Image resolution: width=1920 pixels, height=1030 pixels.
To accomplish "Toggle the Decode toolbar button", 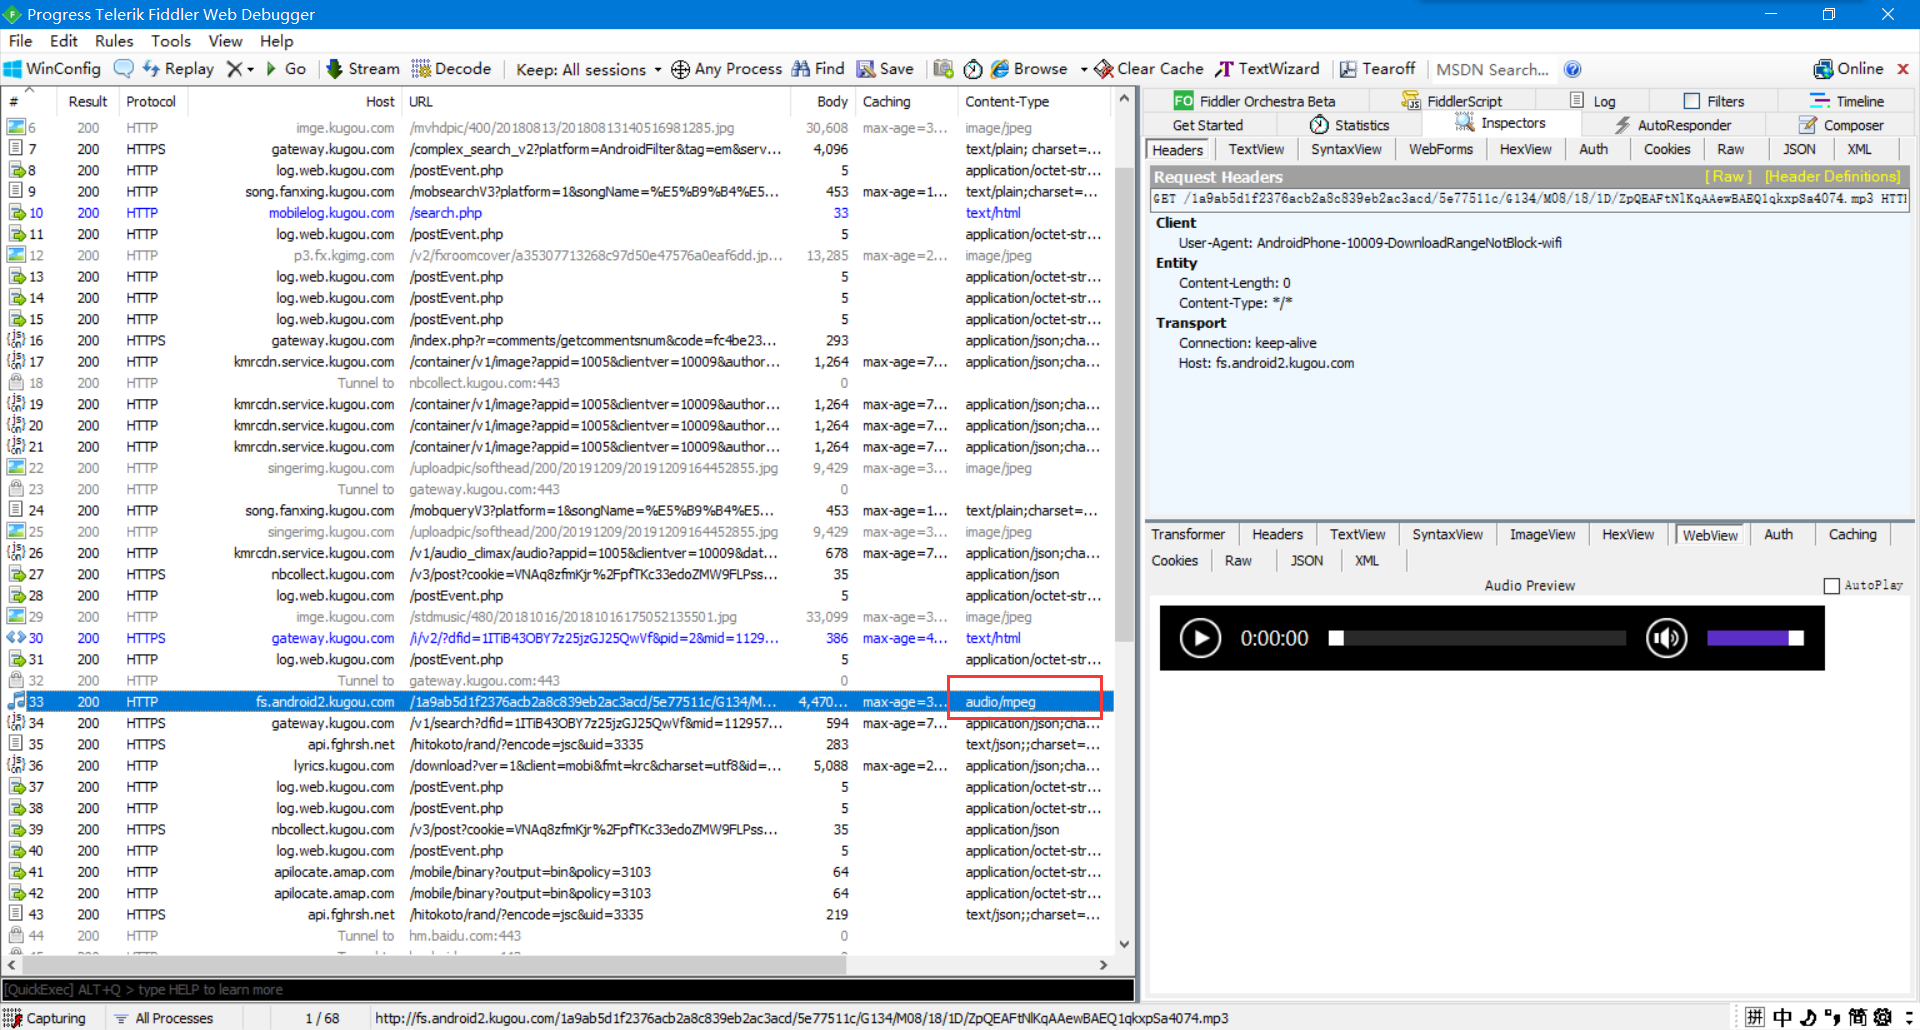I will pos(452,69).
